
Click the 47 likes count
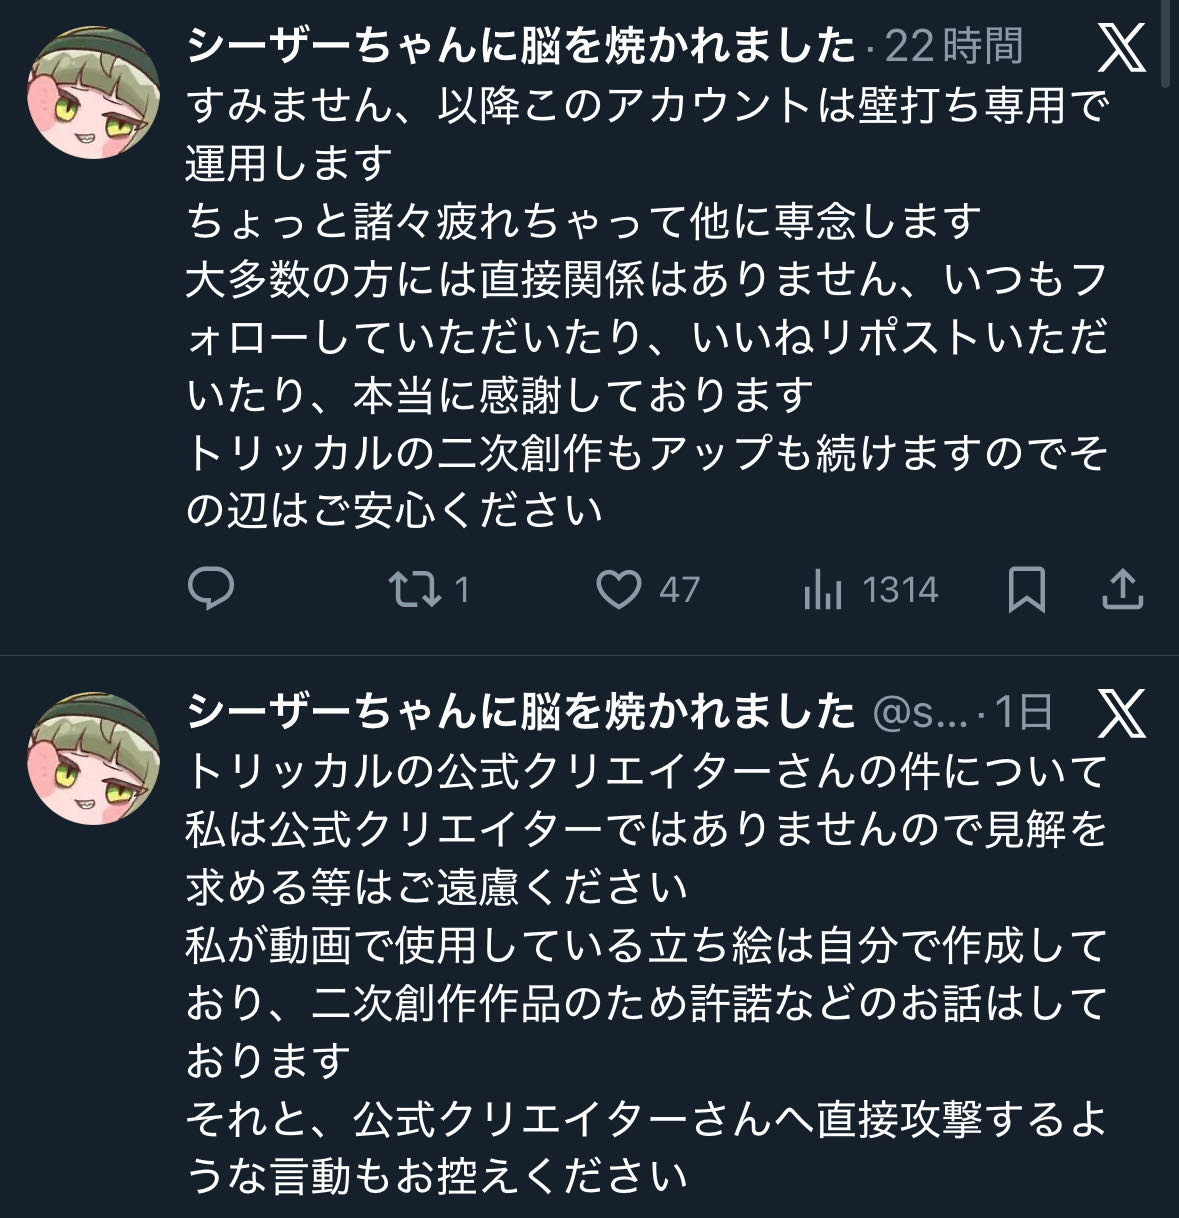point(679,590)
